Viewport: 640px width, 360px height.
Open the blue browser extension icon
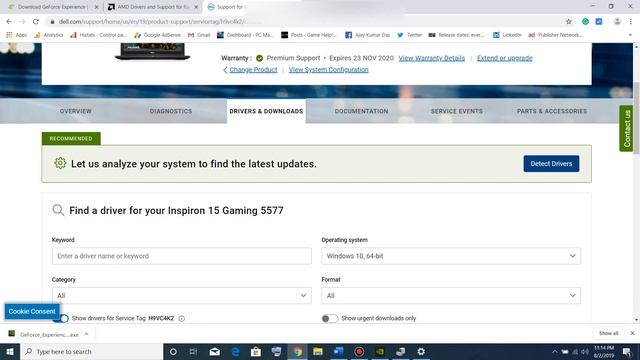pyautogui.click(x=599, y=22)
